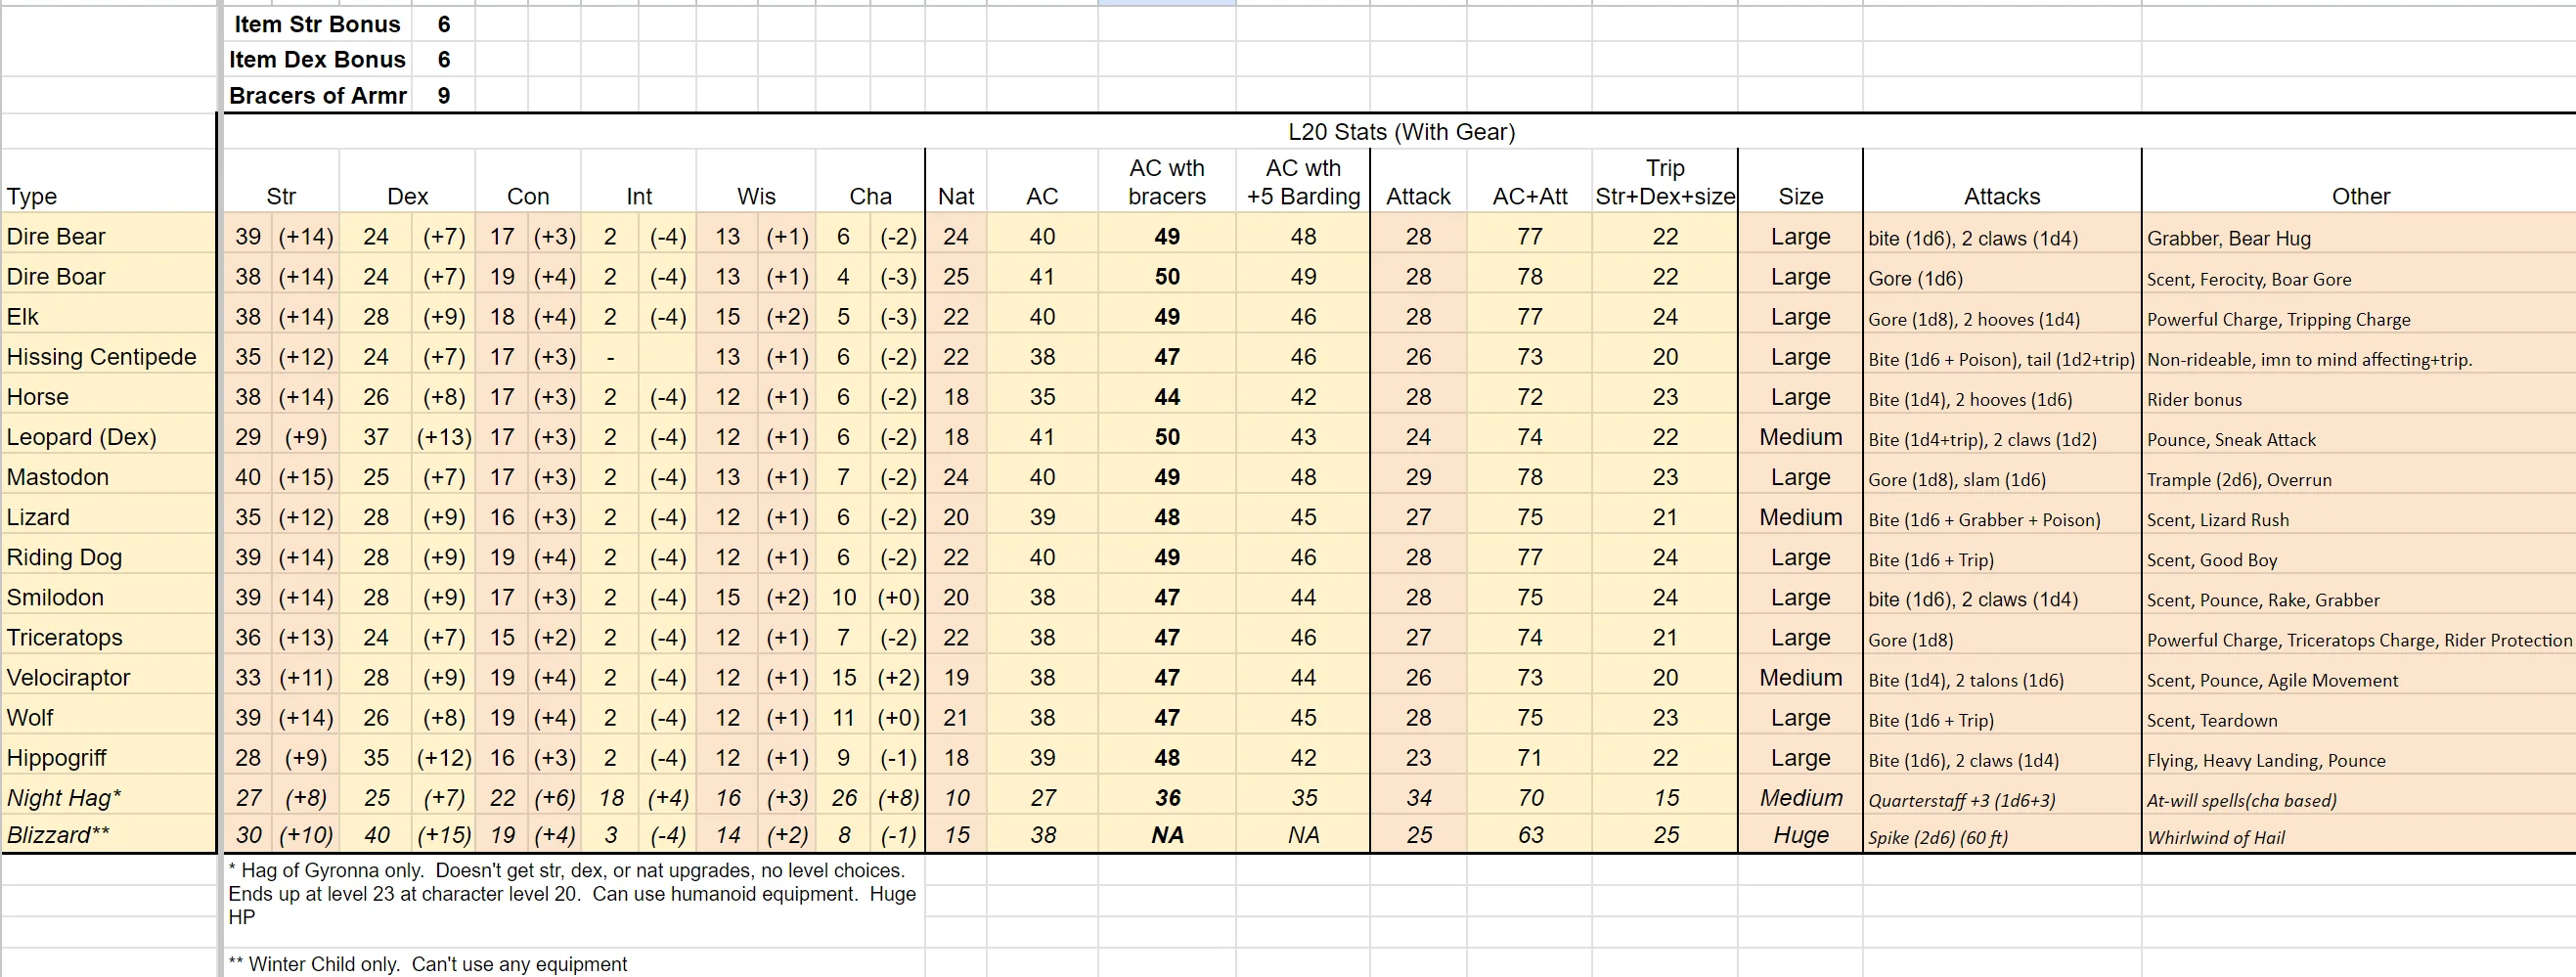Select the Hippogriff row label
This screenshot has width=2576, height=977.
[108, 756]
